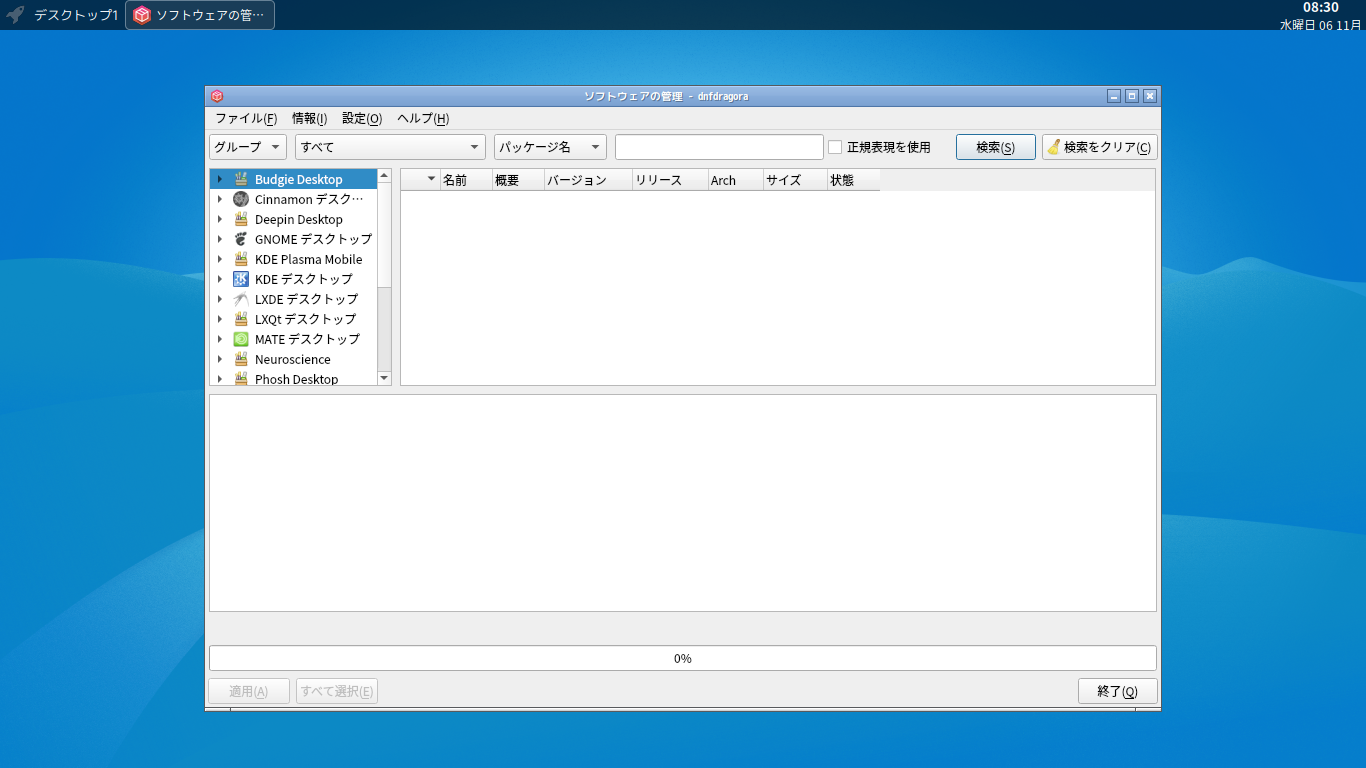
Task: Click the 概要 column header
Action: (x=518, y=180)
